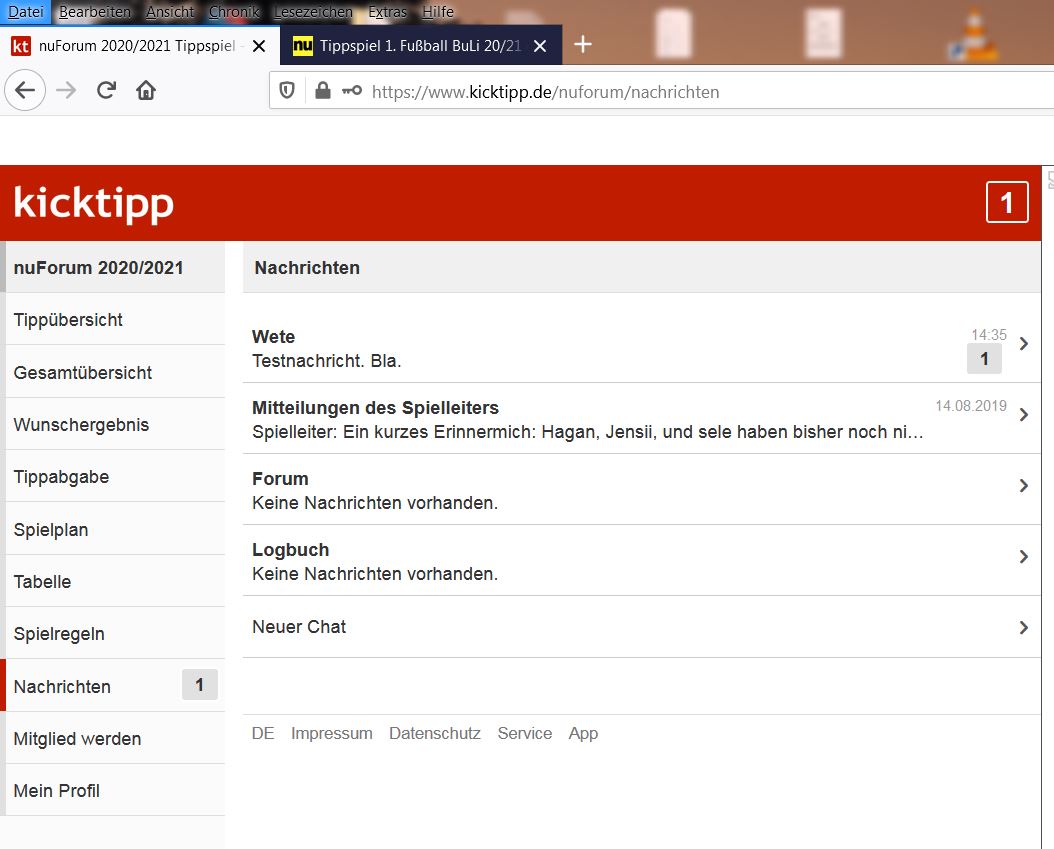This screenshot has width=1054, height=849.
Task: Open the tracking protection shield icon
Action: coord(288,91)
